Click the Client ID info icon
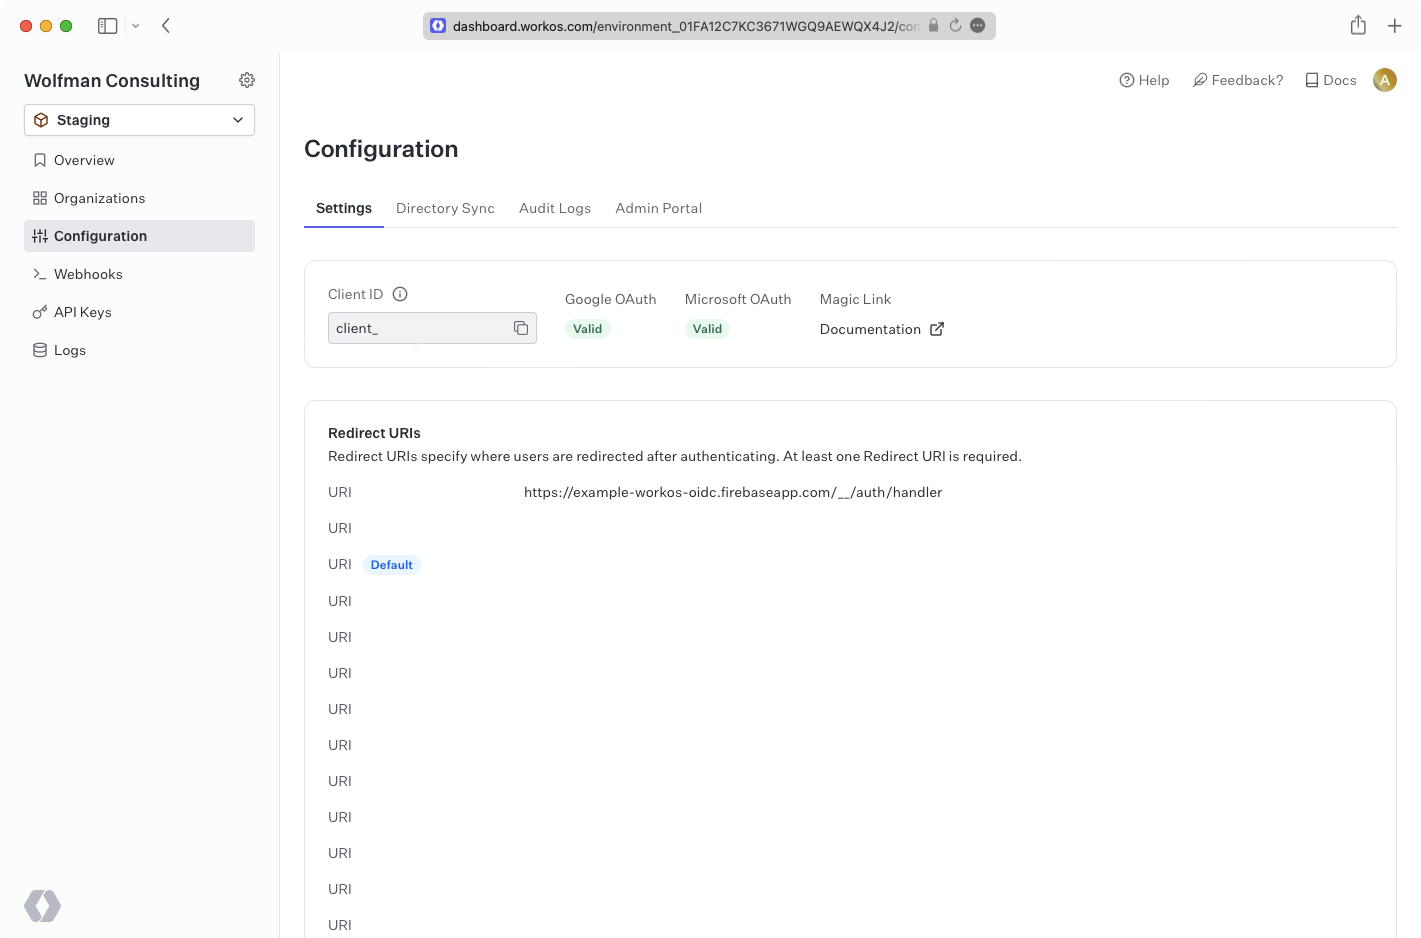1421x938 pixels. point(400,294)
